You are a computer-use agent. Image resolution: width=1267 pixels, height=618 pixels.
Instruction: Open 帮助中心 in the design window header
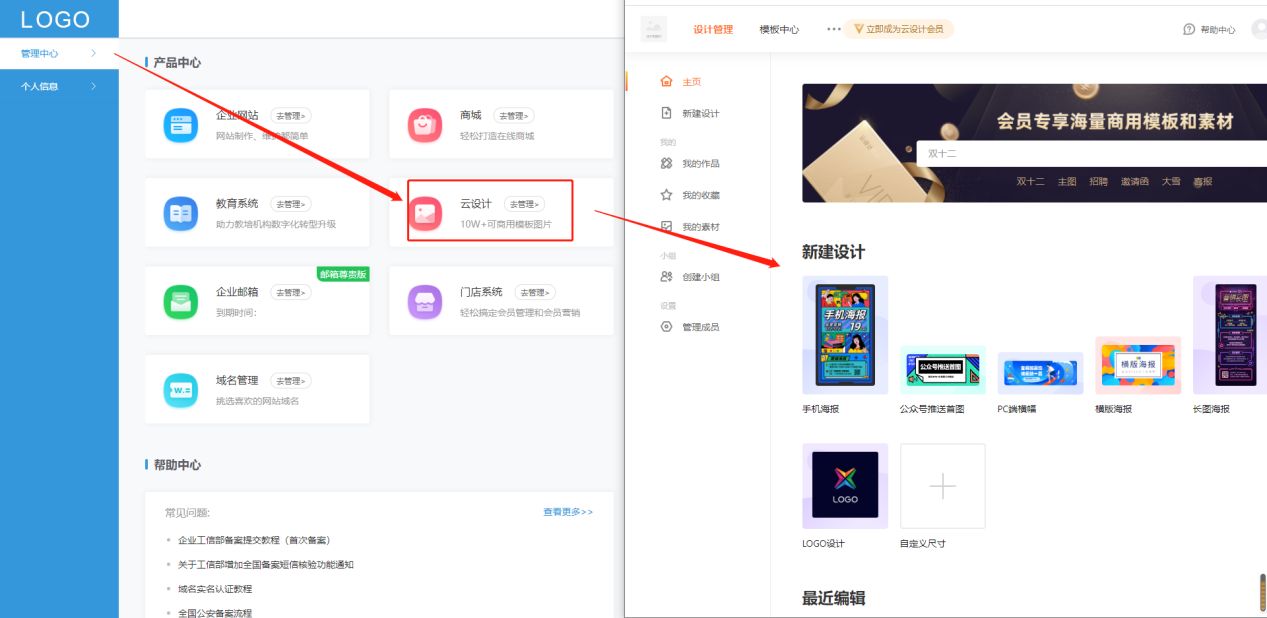pos(1209,30)
